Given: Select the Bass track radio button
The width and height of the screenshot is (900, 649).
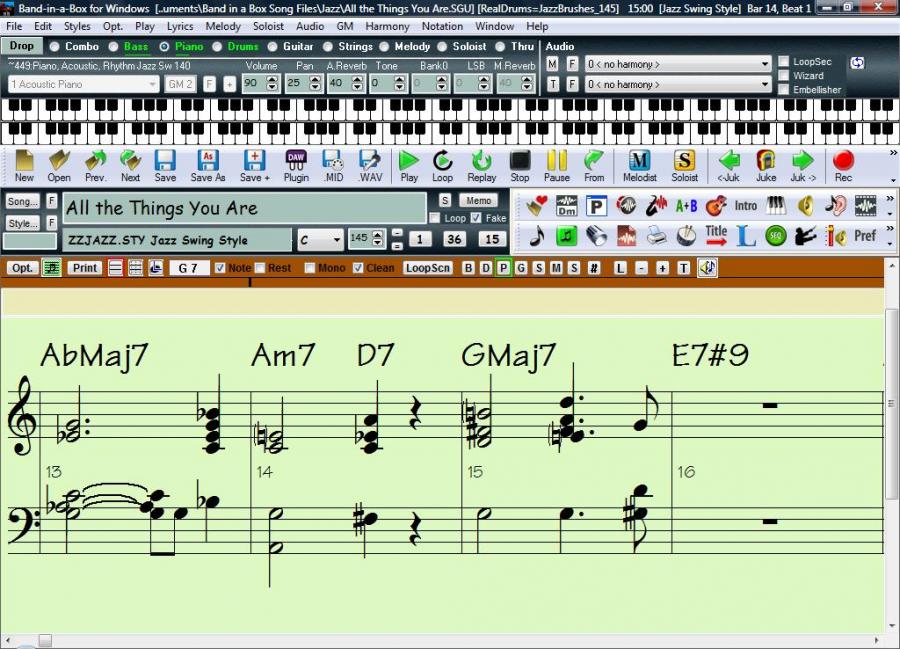Looking at the screenshot, I should 114,46.
